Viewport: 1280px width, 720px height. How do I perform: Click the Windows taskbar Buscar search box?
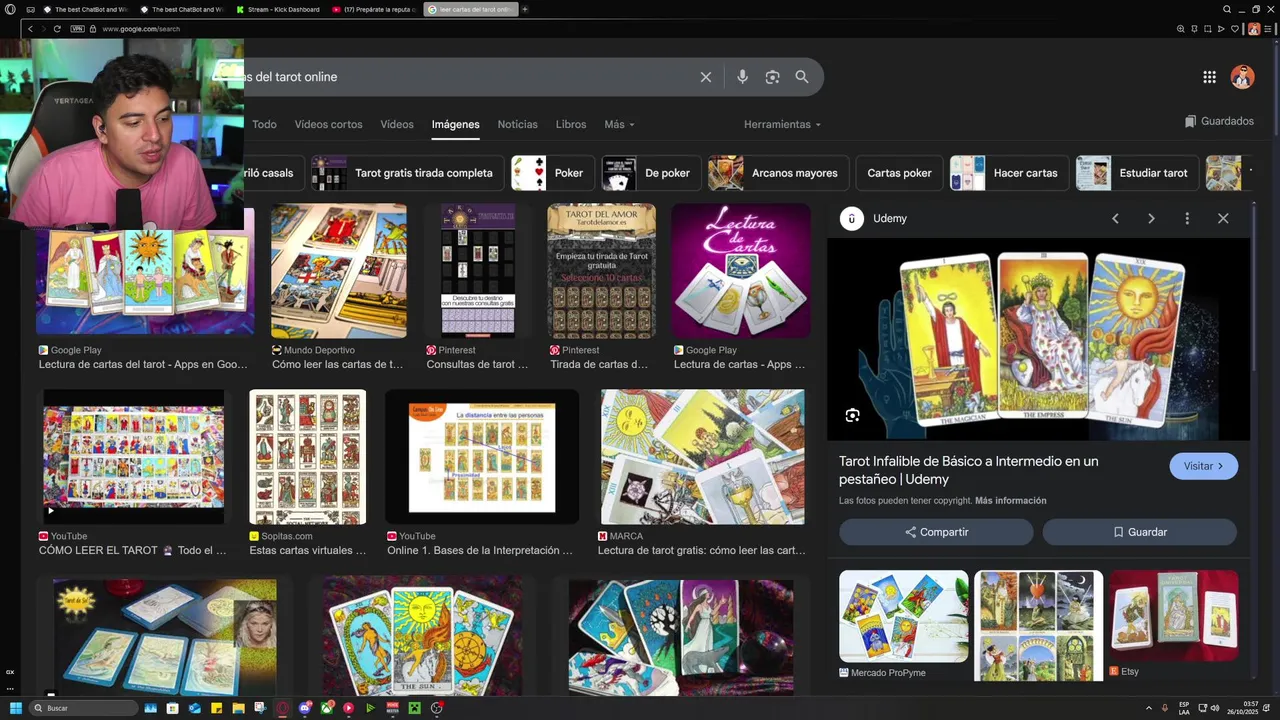(x=83, y=708)
